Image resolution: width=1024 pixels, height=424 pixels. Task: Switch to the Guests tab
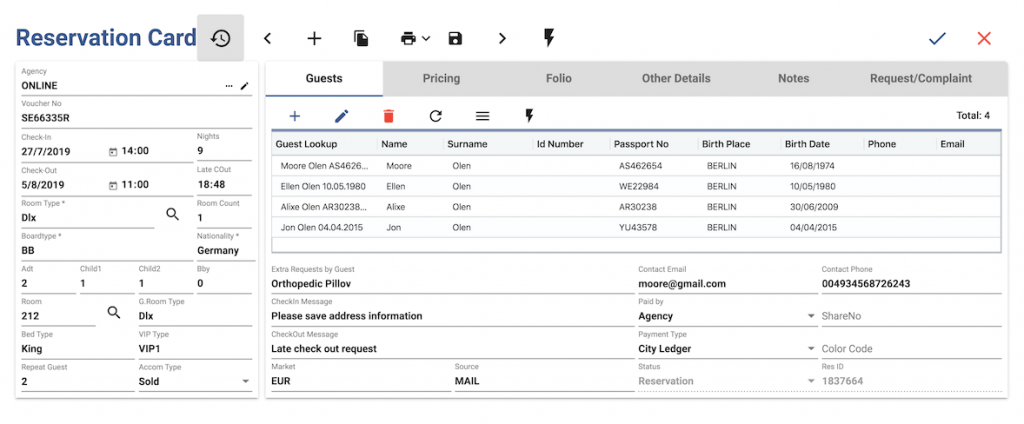point(324,78)
